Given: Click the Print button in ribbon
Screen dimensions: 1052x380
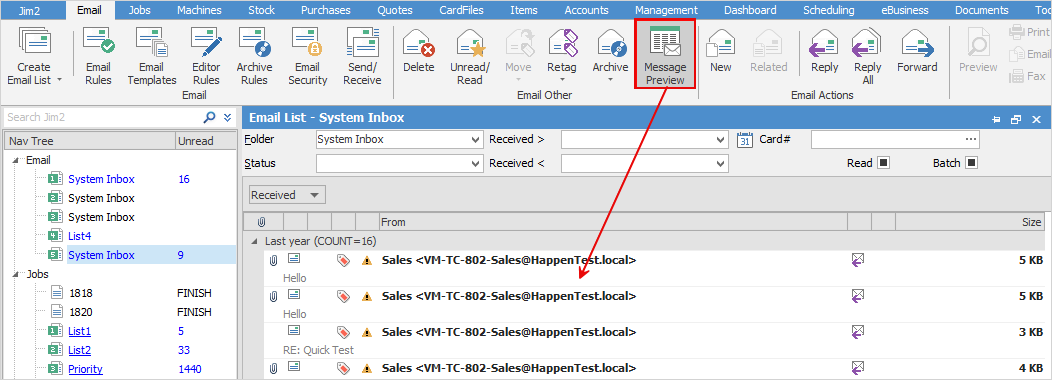Looking at the screenshot, I should click(1030, 32).
